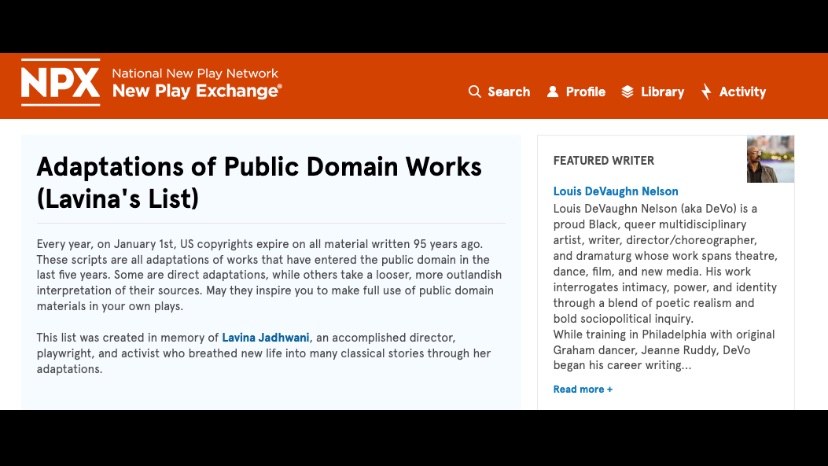Click the Activity lightning bolt icon

[x=706, y=91]
